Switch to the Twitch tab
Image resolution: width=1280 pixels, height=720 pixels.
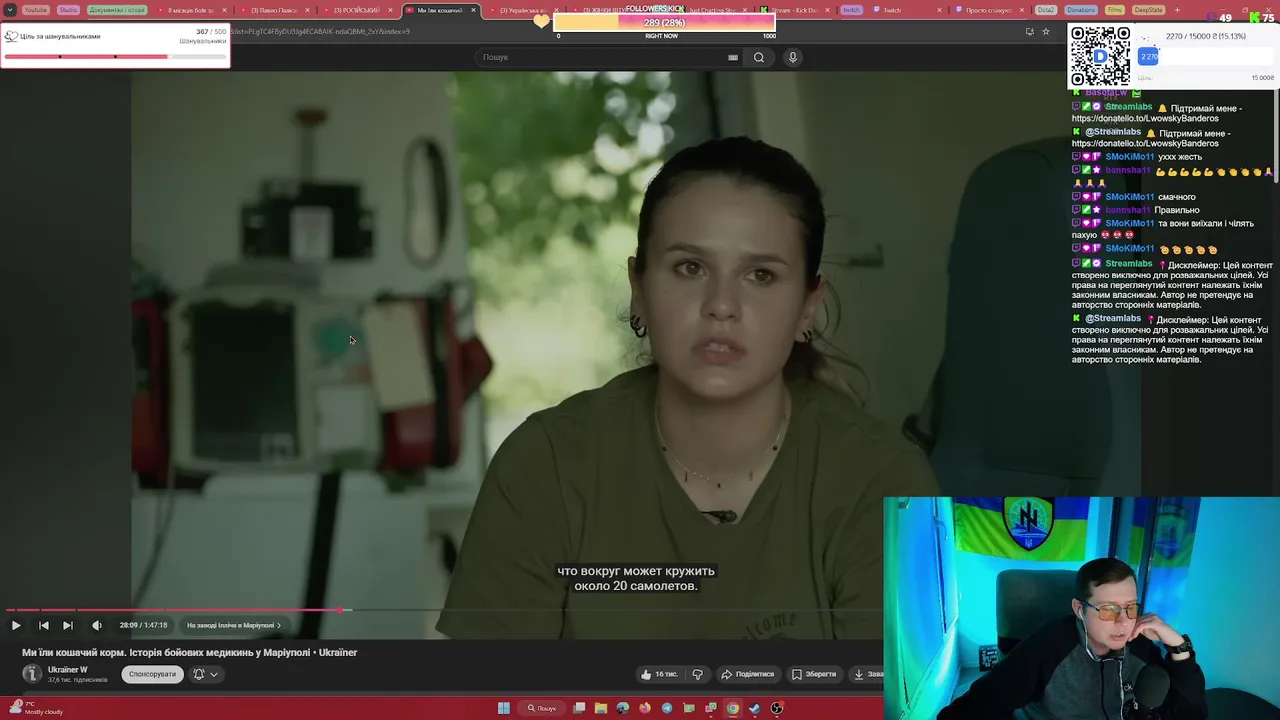[907, 10]
